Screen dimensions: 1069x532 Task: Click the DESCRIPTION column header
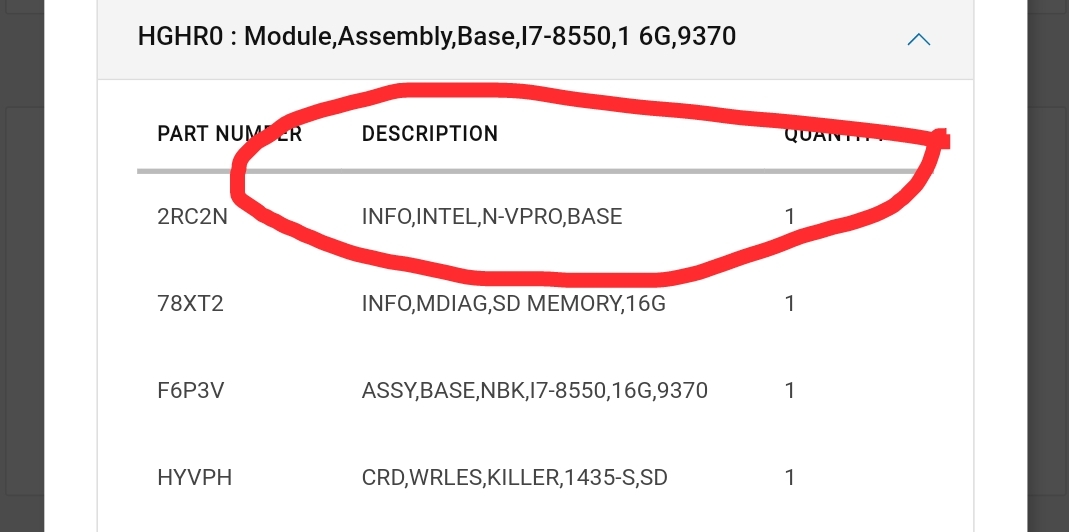(x=430, y=134)
